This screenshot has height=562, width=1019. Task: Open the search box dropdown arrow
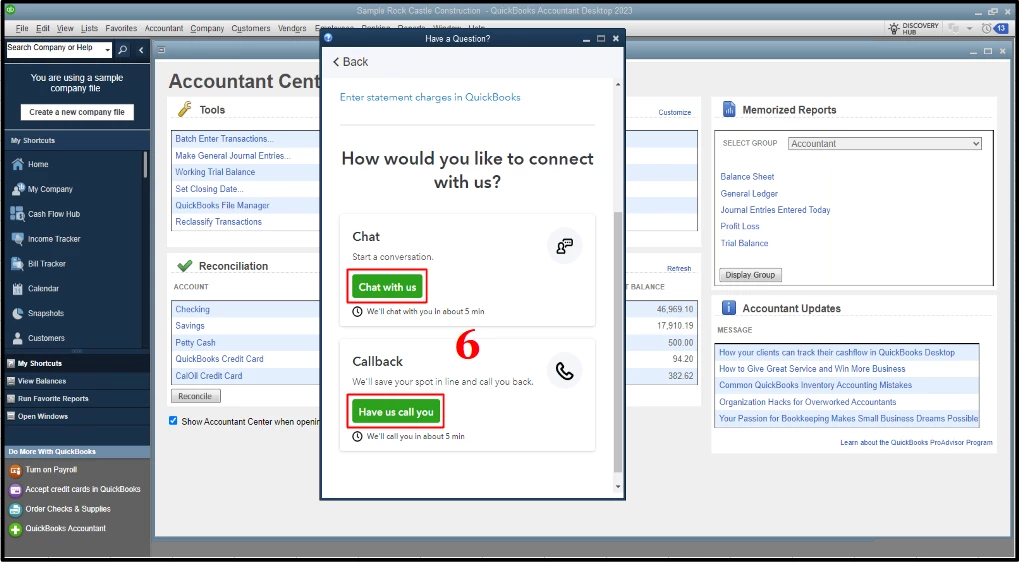click(107, 49)
